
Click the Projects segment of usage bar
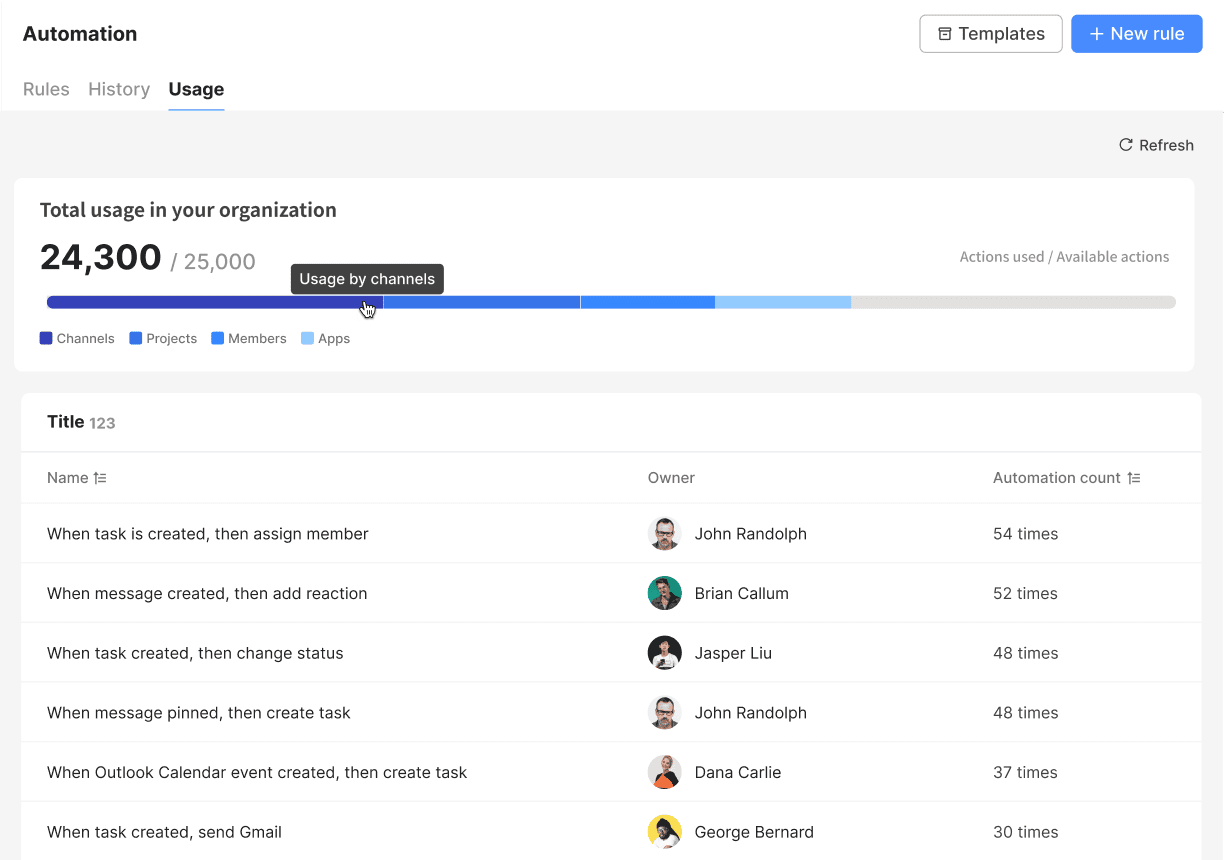[481, 302]
